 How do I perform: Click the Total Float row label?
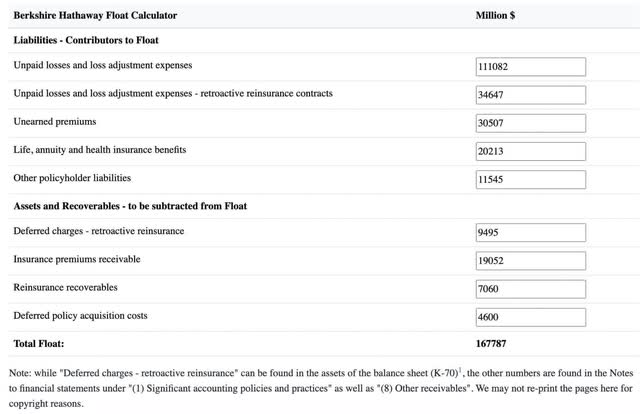(x=38, y=344)
